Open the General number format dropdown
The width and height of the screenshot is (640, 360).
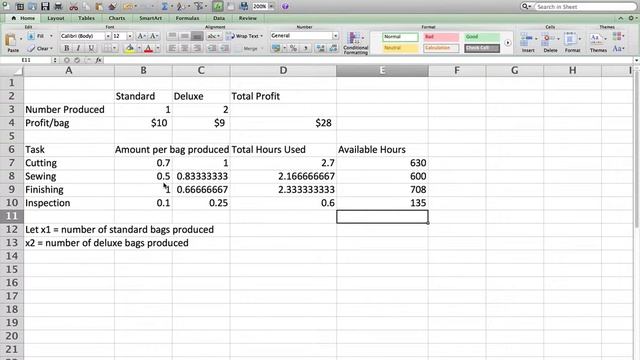tap(335, 36)
